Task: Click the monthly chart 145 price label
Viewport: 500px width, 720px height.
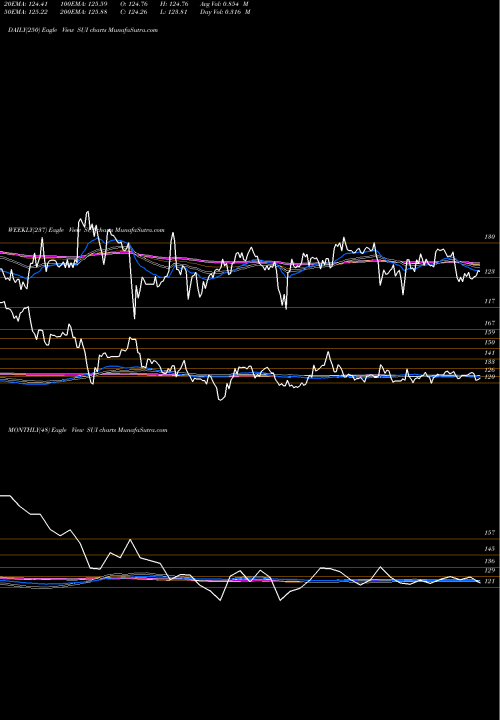Action: click(490, 549)
